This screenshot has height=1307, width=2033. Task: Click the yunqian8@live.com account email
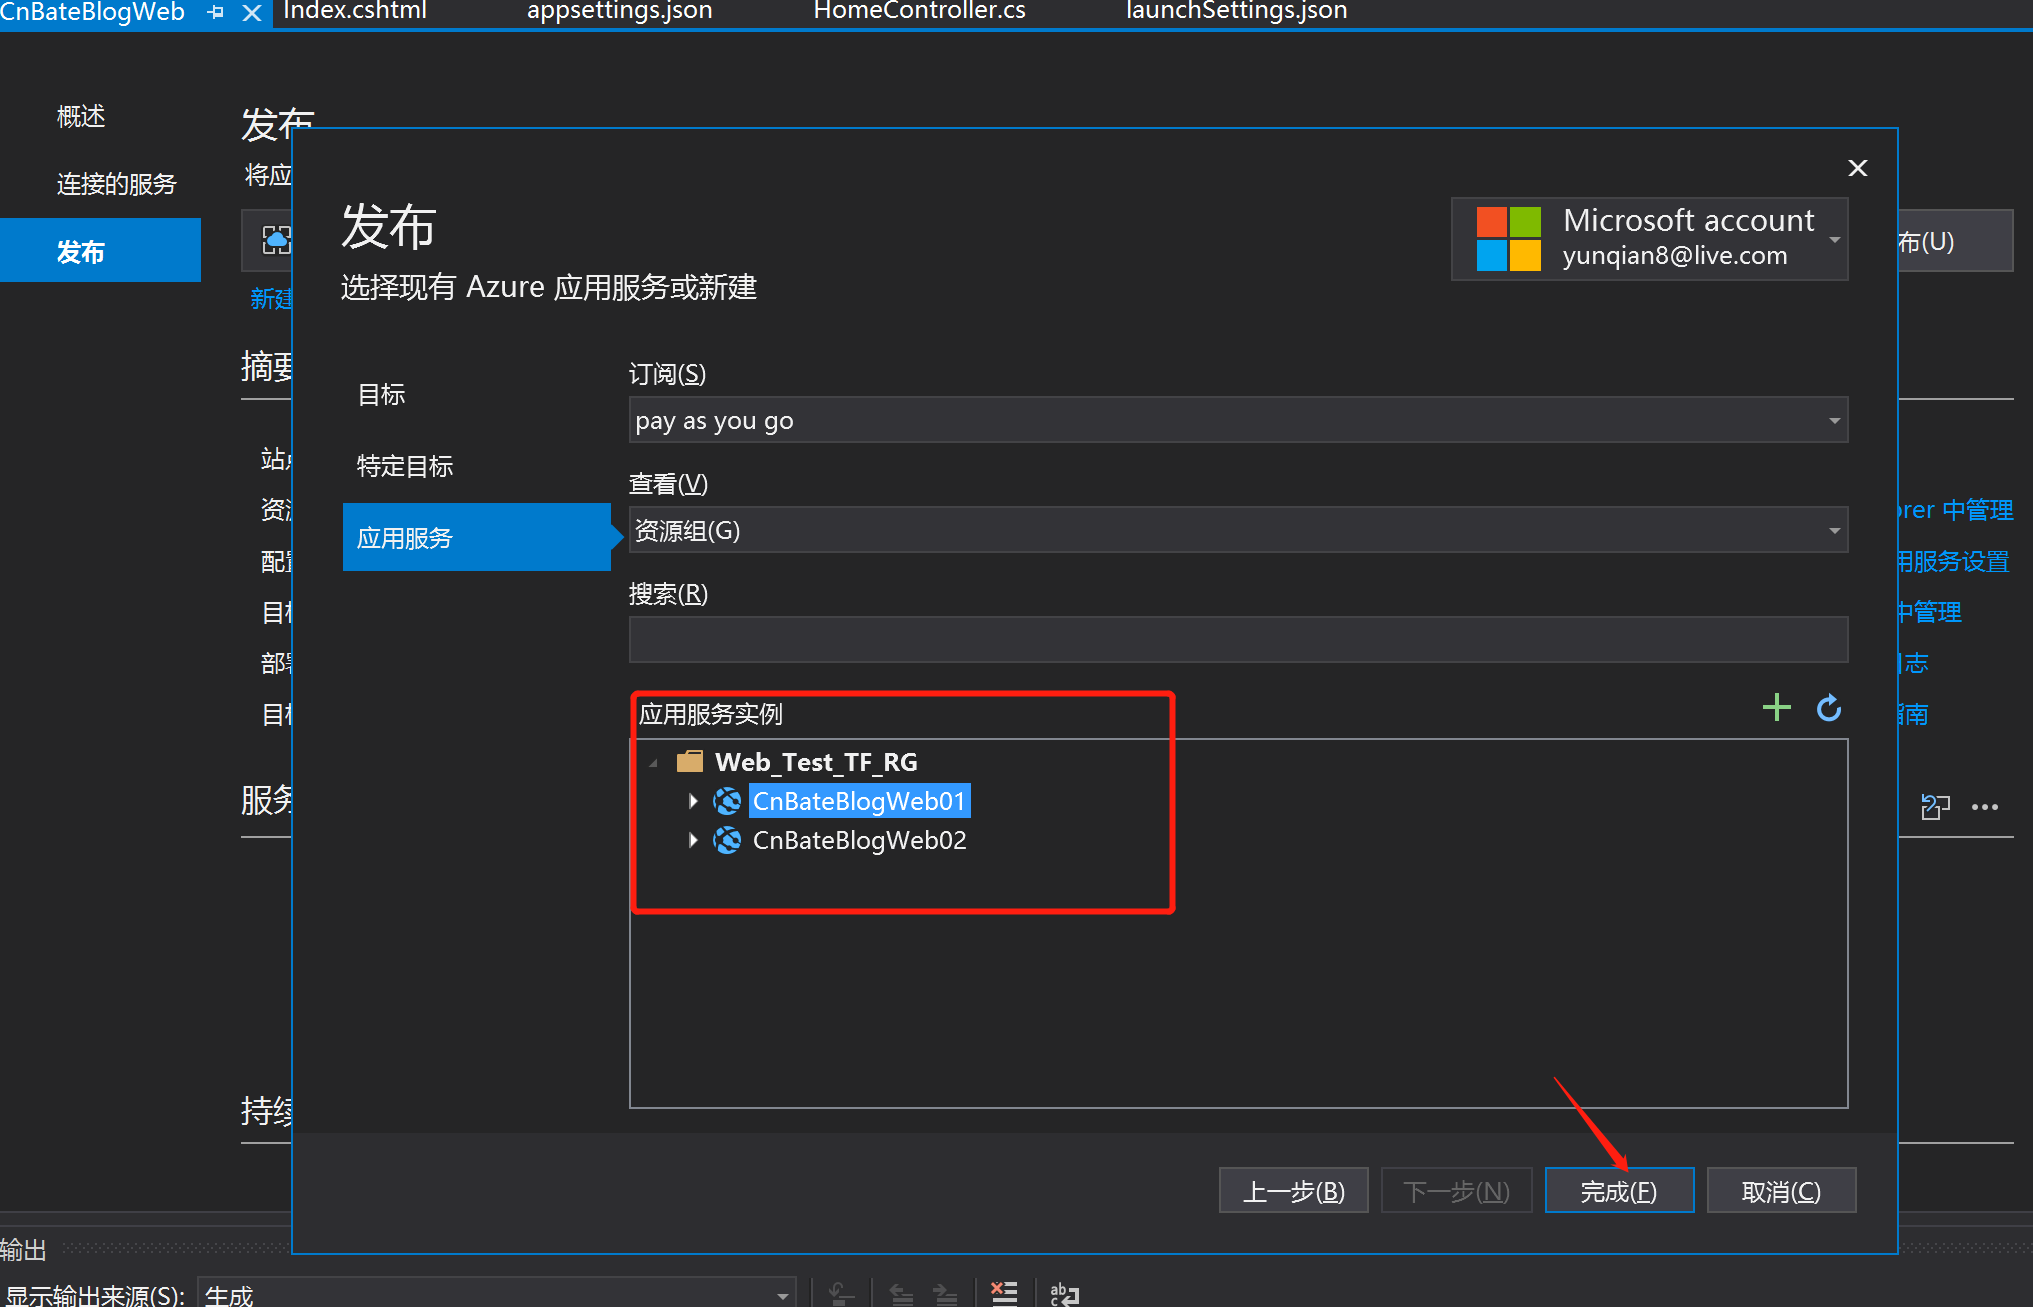(x=1675, y=256)
